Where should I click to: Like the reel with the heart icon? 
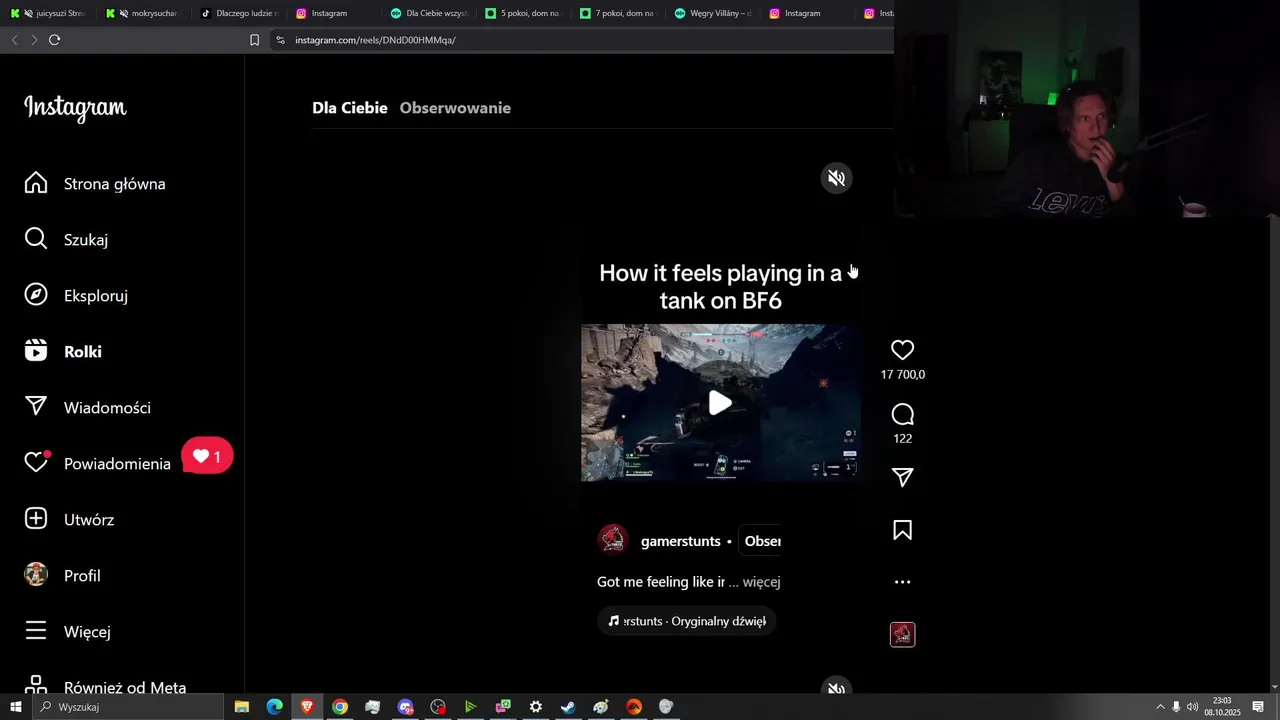pyautogui.click(x=902, y=350)
